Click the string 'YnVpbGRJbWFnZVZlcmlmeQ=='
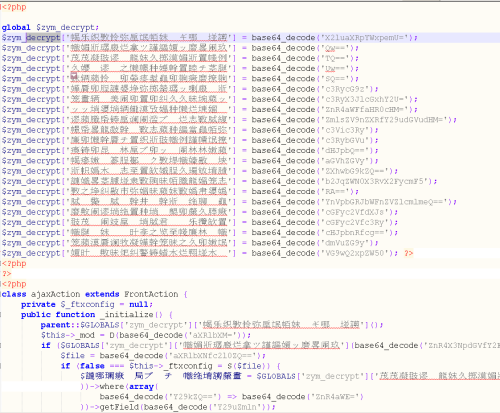The image size is (500, 413). pos(384,202)
